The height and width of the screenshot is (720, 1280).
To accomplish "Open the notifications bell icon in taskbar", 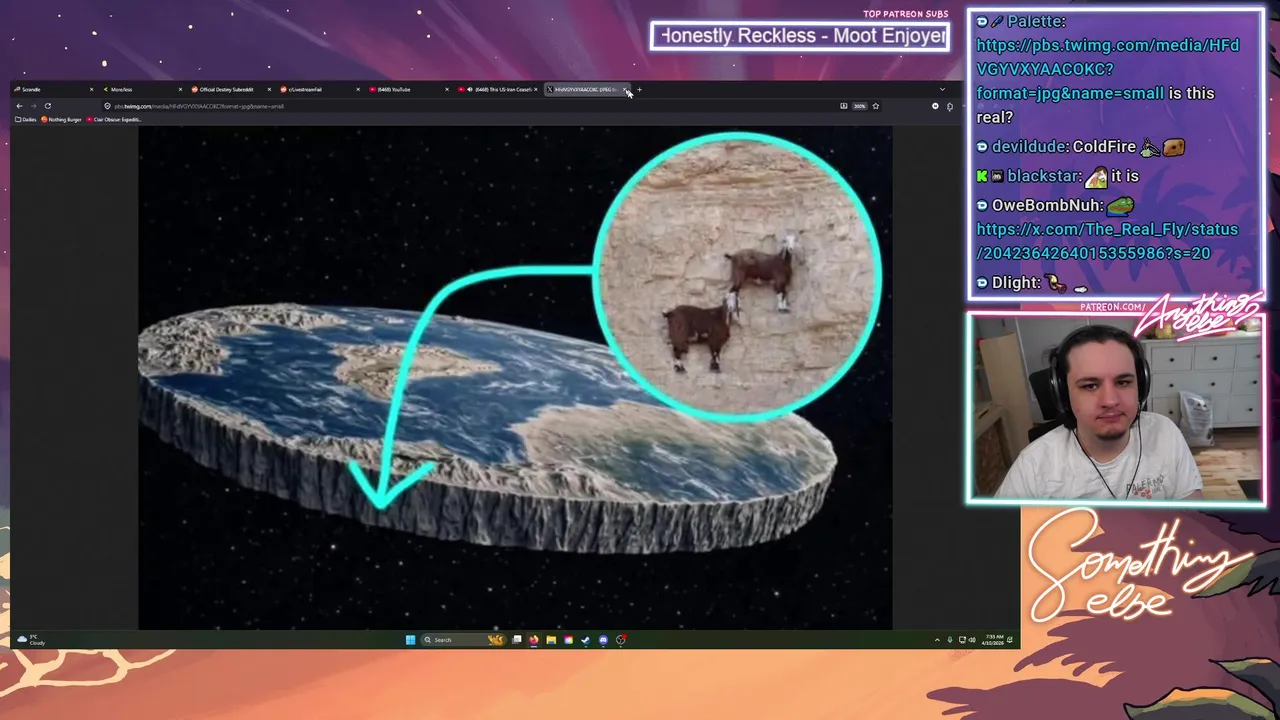I will [1010, 640].
